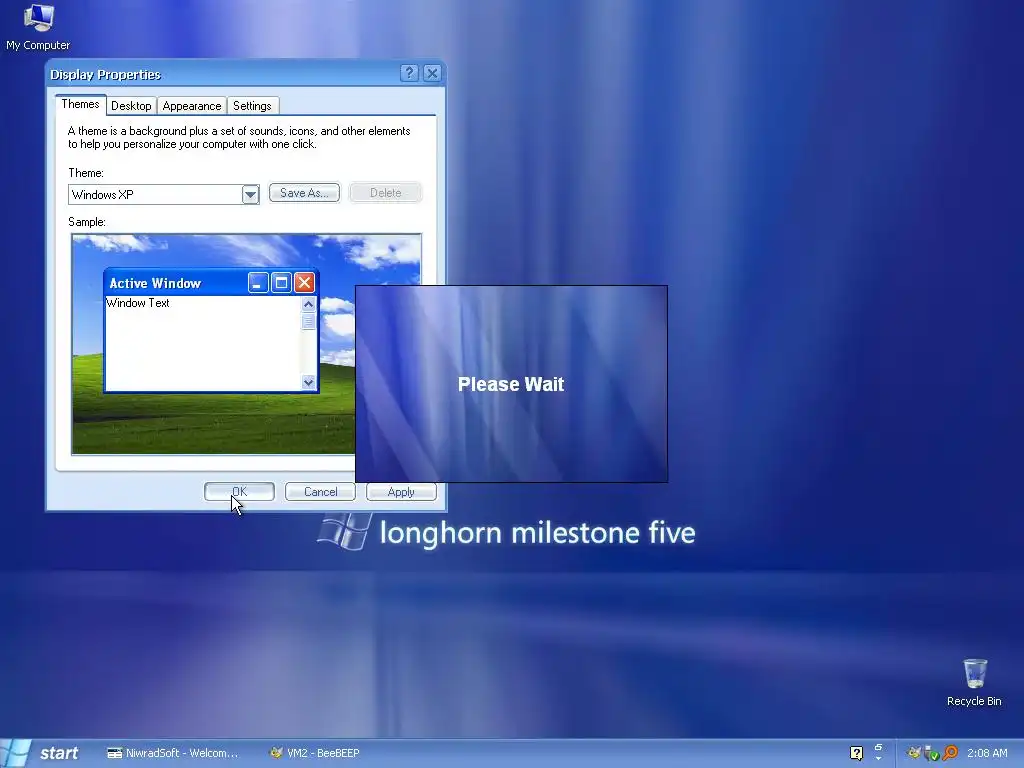This screenshot has width=1024, height=768.
Task: Click the greyed Delete button
Action: pos(385,193)
